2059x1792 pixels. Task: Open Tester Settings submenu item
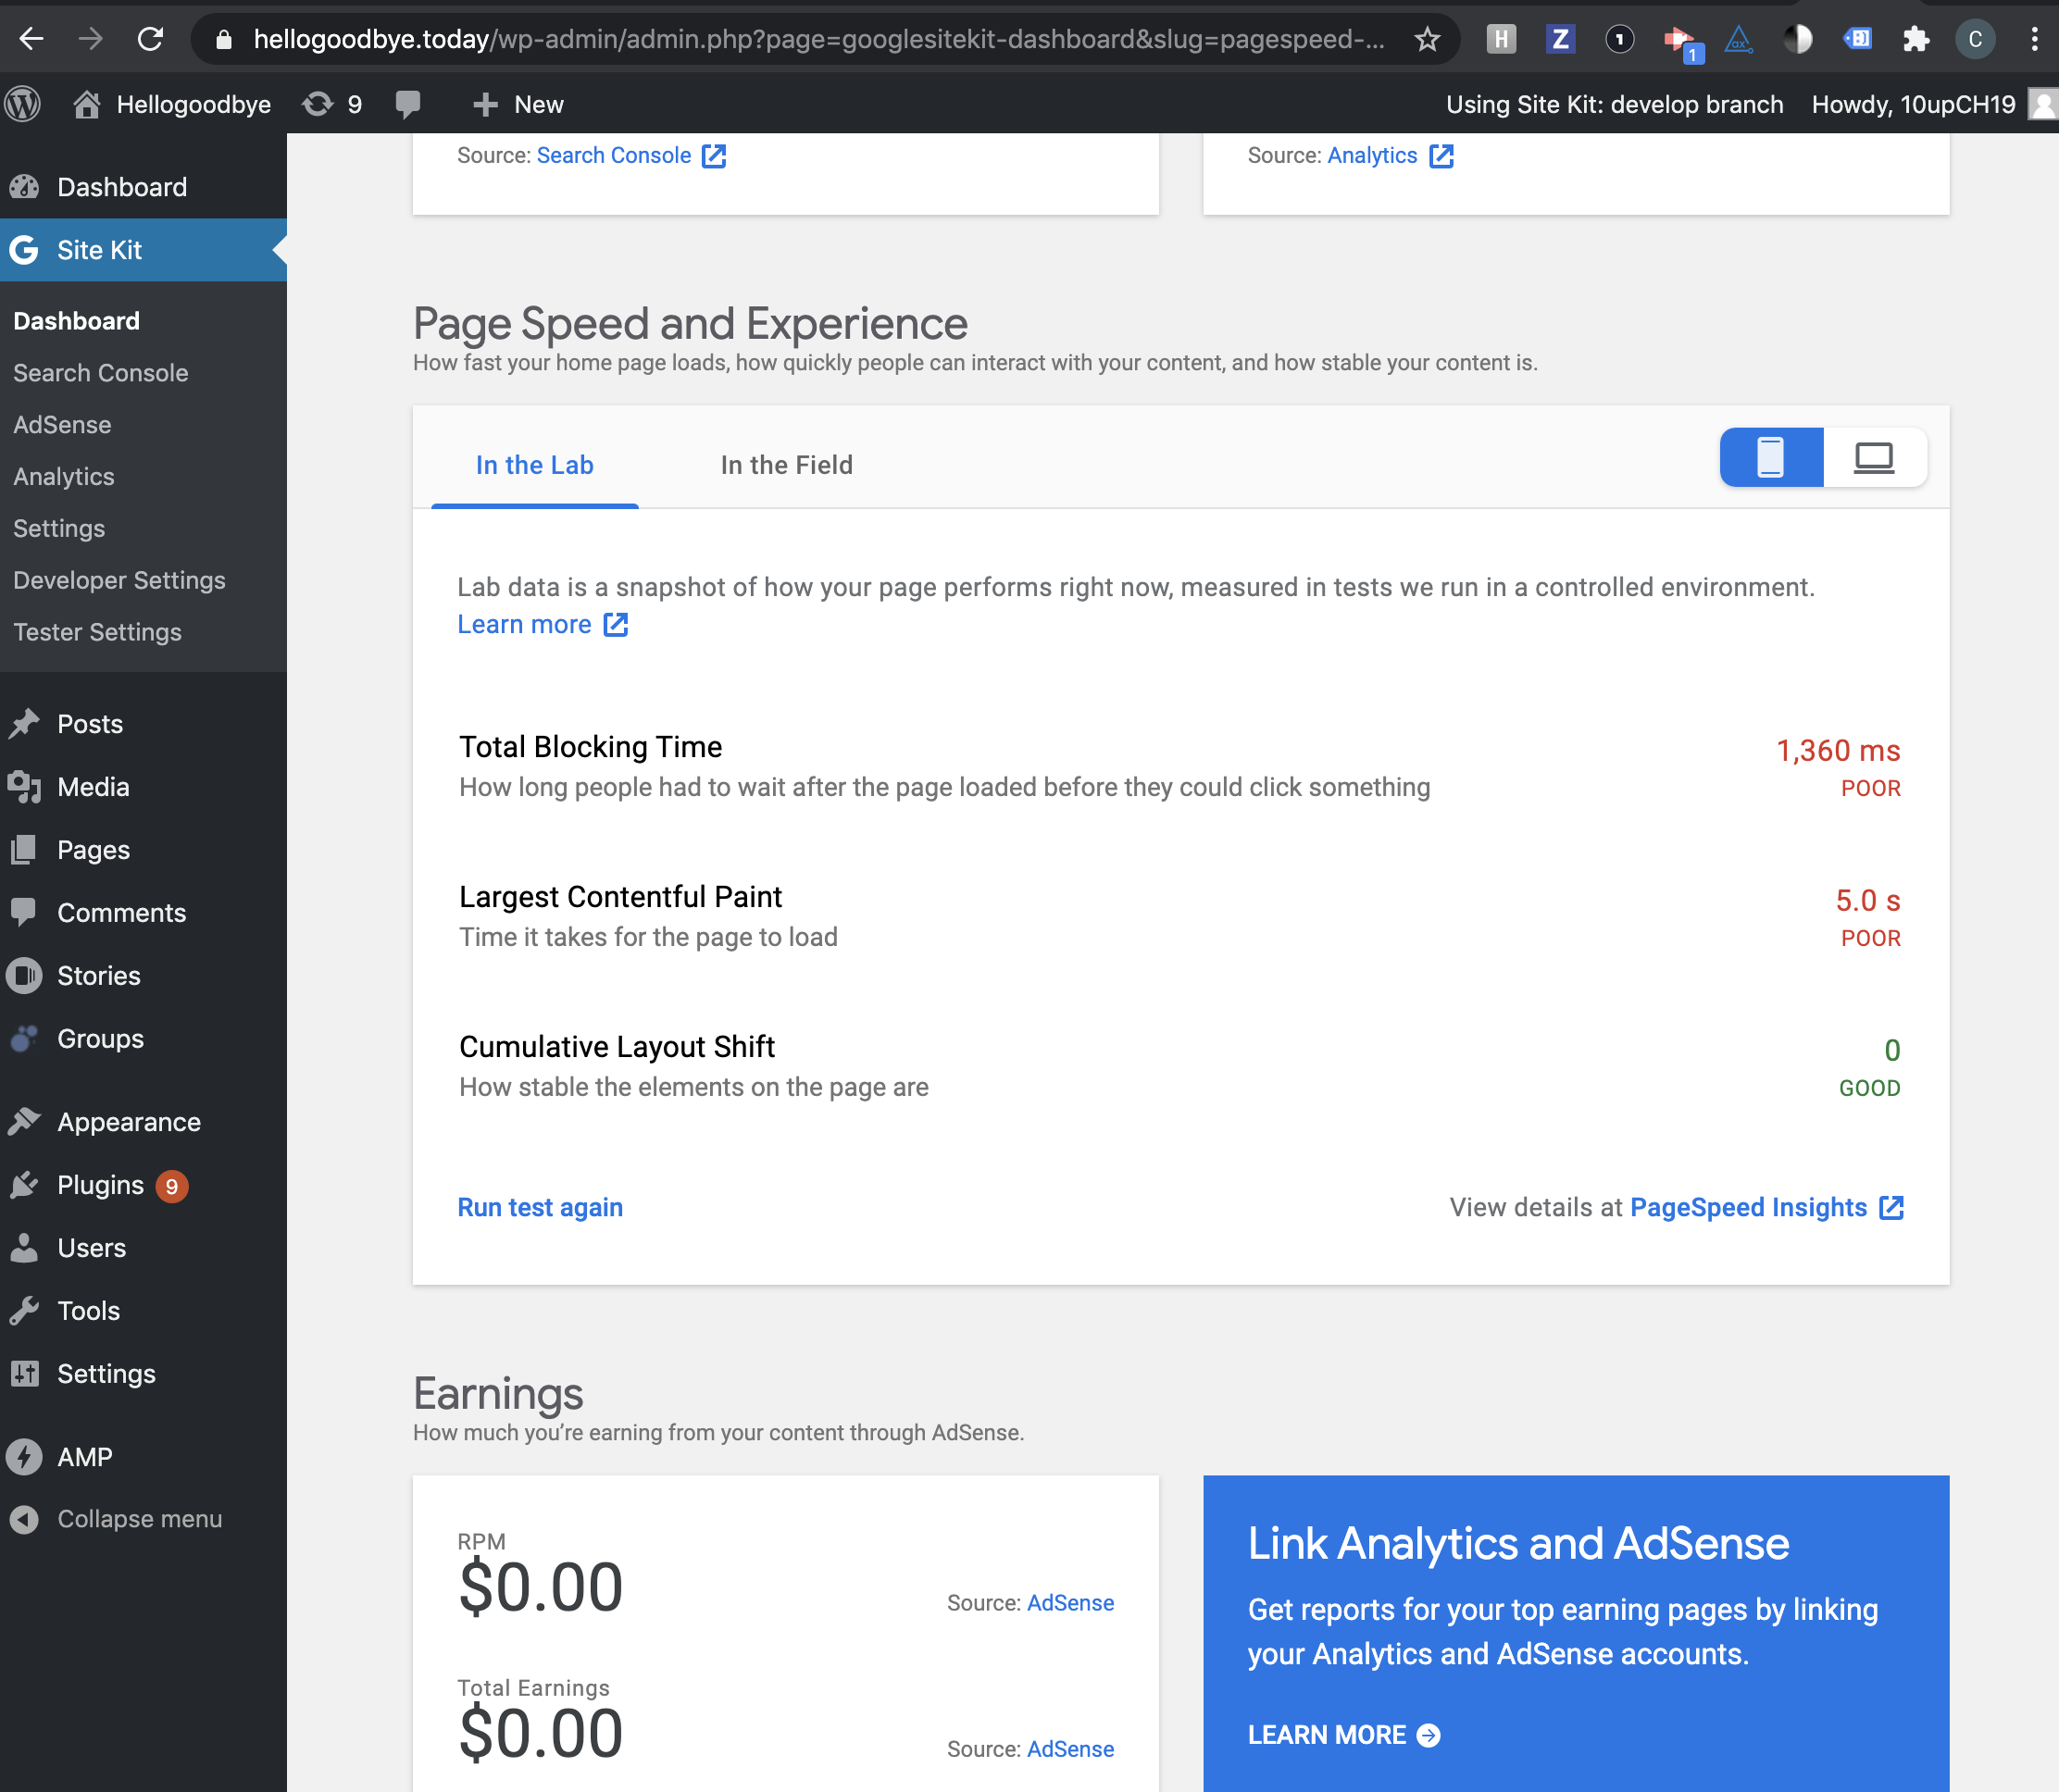click(x=97, y=633)
